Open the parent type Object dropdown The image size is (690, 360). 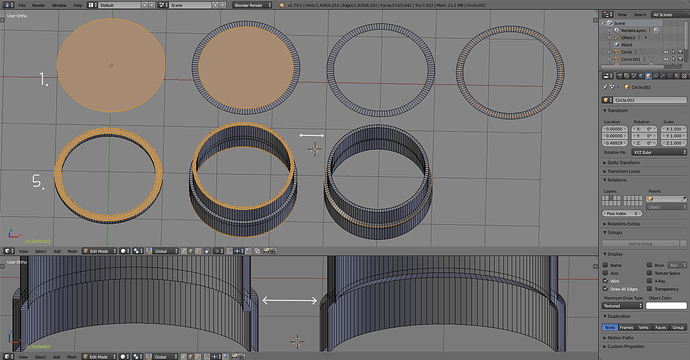666,207
